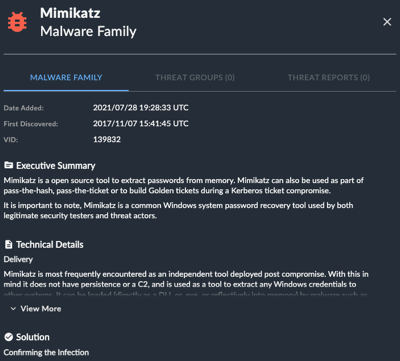Select the Malware Family tab
400x361 pixels.
coord(66,78)
